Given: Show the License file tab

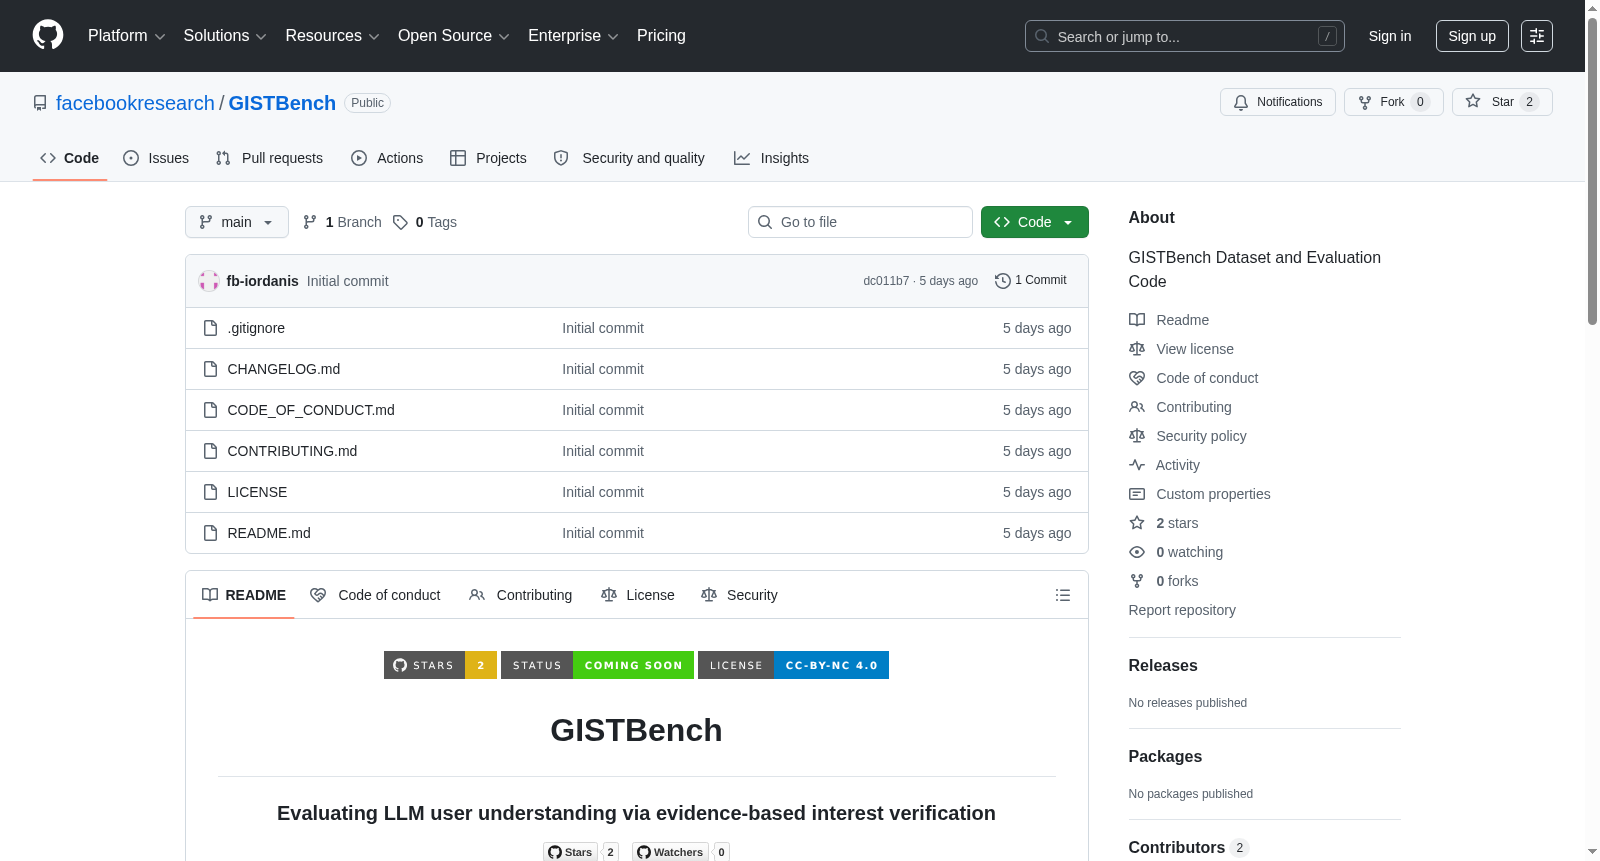Looking at the screenshot, I should pyautogui.click(x=638, y=595).
